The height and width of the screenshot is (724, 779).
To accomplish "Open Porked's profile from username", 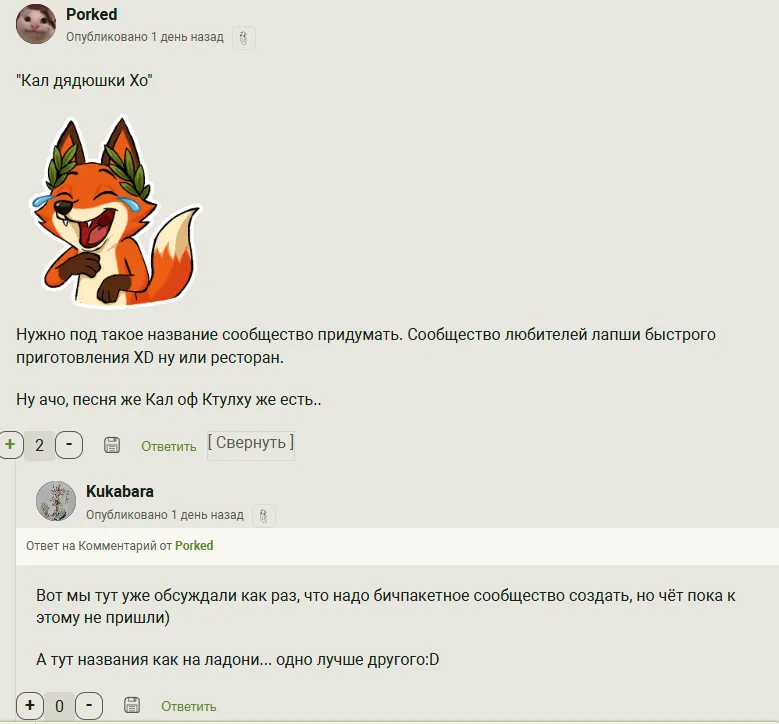I will pos(92,14).
